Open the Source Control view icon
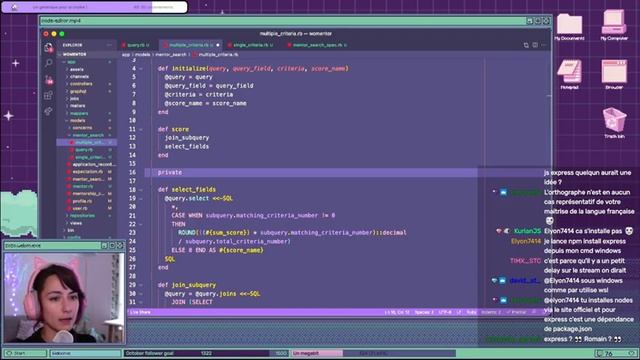 click(49, 79)
